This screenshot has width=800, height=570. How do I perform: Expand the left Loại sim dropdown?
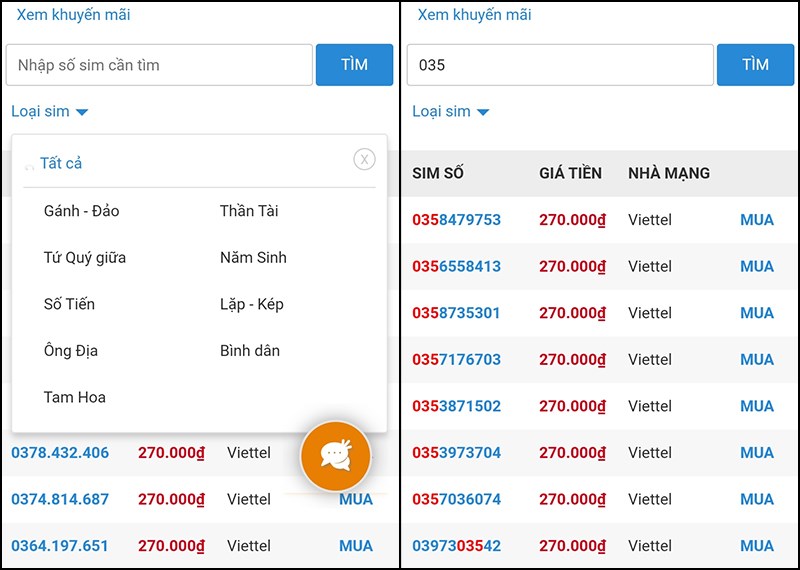(x=49, y=112)
